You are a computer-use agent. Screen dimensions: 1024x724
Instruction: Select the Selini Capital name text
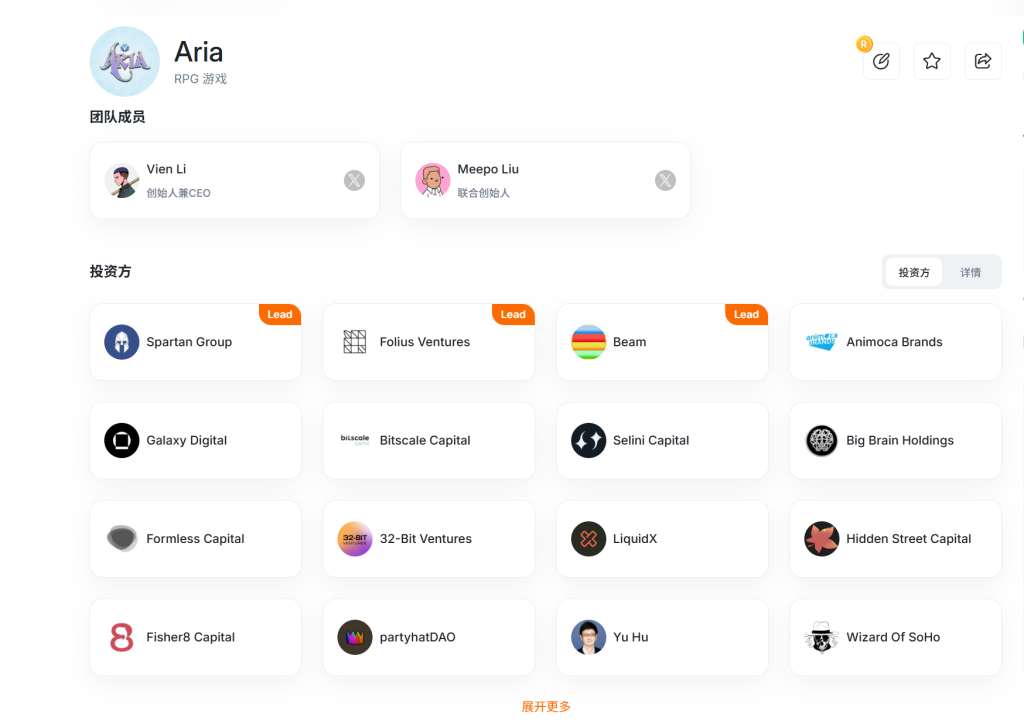pos(650,441)
